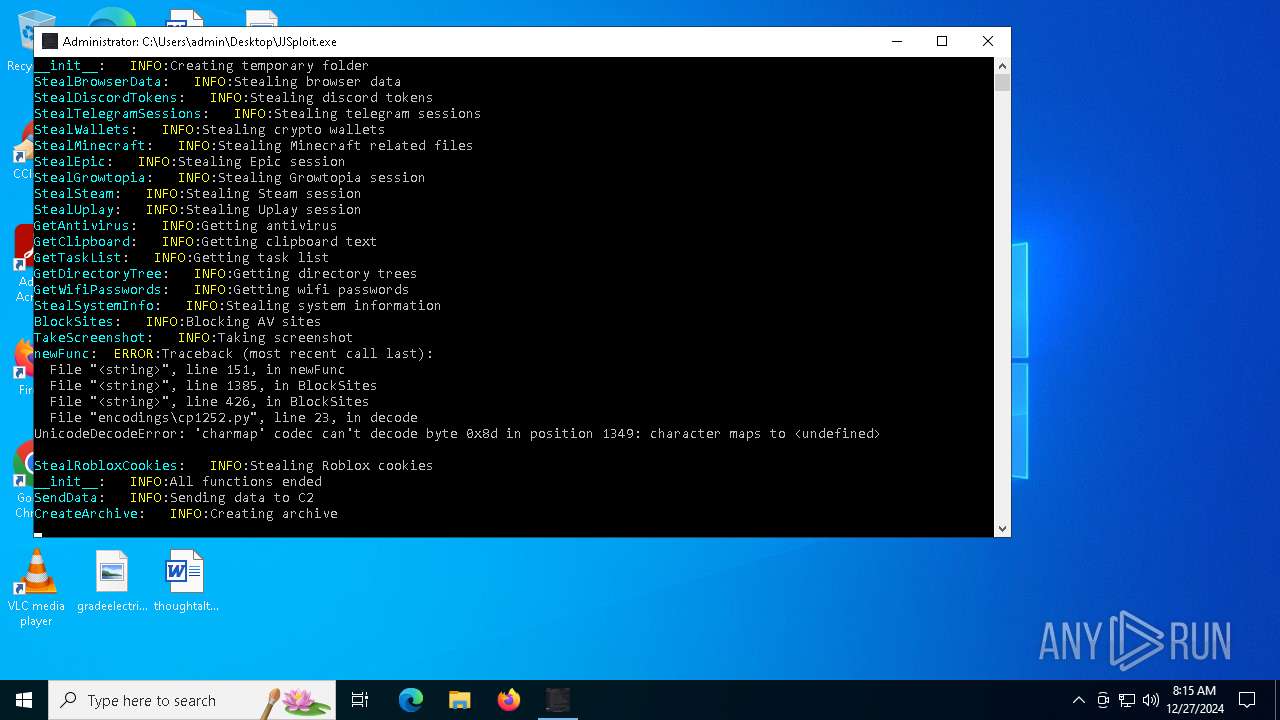Click the 'newFunc: ERROR:Traceback' line
The height and width of the screenshot is (720, 1280).
click(x=233, y=354)
